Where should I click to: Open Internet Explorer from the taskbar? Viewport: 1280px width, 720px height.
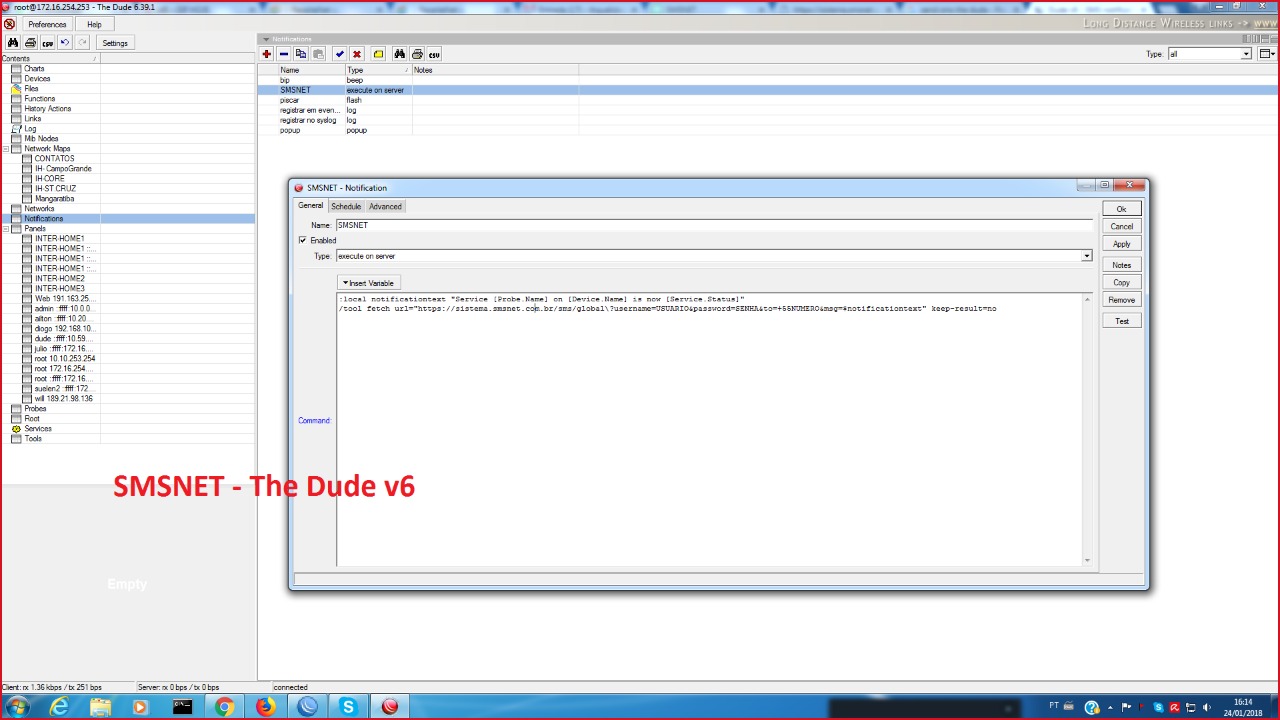[60, 707]
